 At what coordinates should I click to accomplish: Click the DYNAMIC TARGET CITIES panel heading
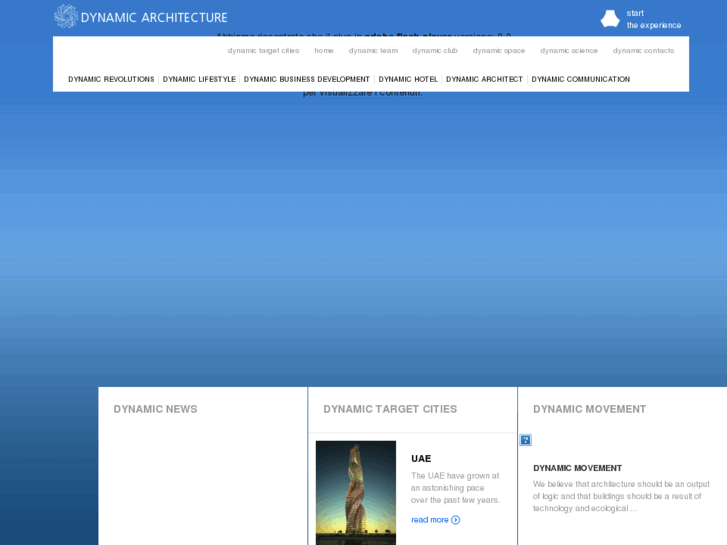tap(390, 409)
